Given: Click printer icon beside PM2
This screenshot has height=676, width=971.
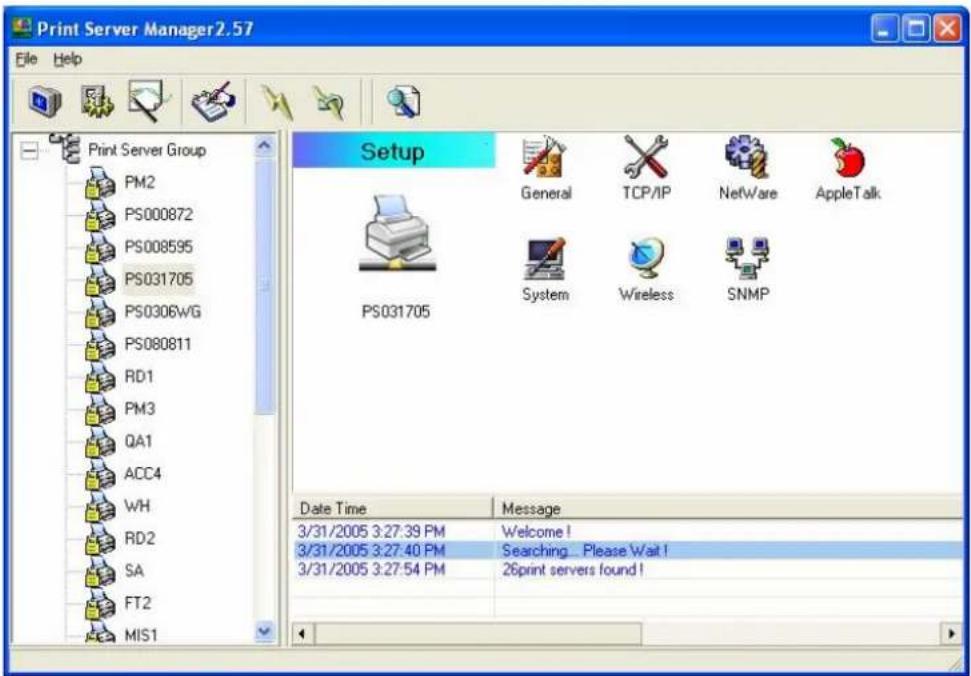Looking at the screenshot, I should [x=100, y=183].
